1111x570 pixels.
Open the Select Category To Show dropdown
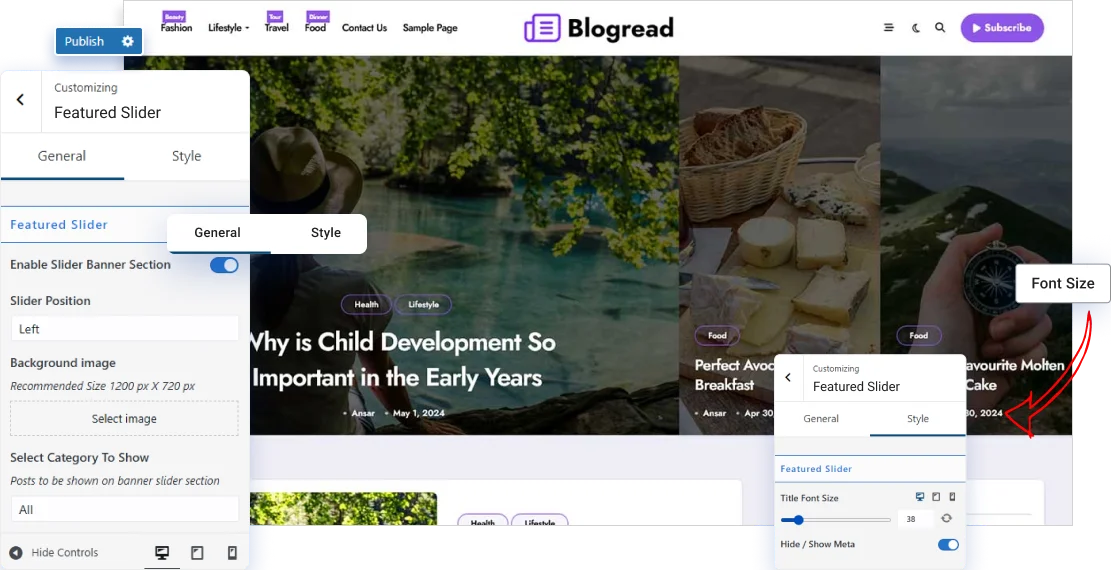(125, 509)
